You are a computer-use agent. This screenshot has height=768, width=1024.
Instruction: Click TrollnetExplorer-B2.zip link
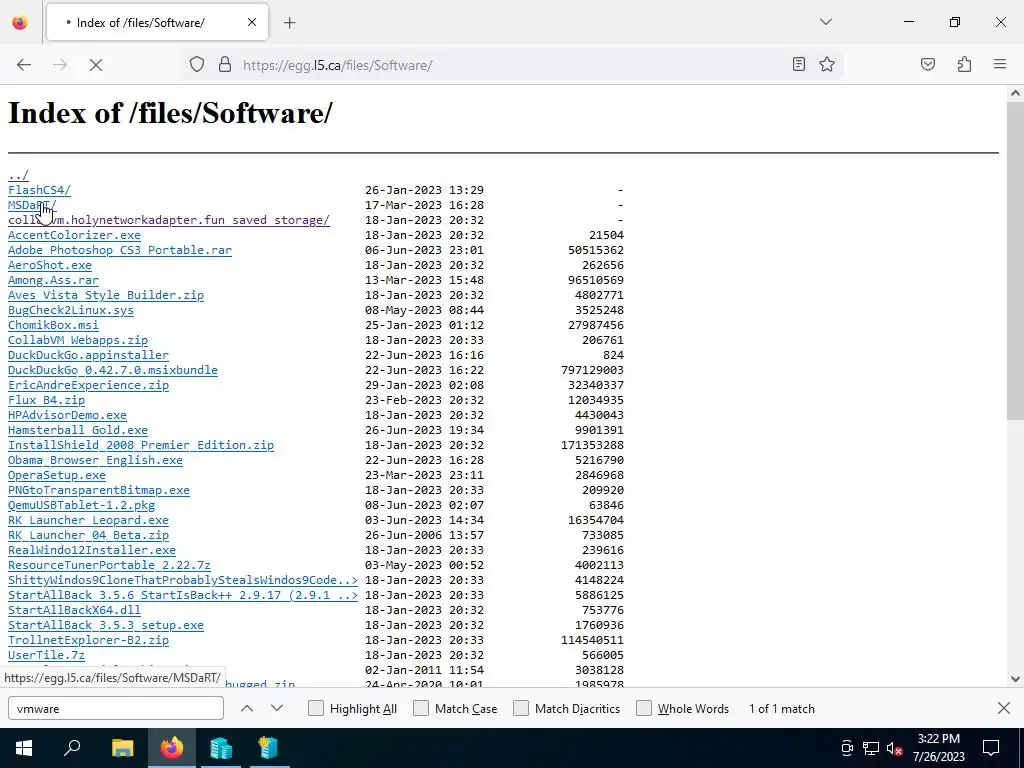pyautogui.click(x=88, y=641)
